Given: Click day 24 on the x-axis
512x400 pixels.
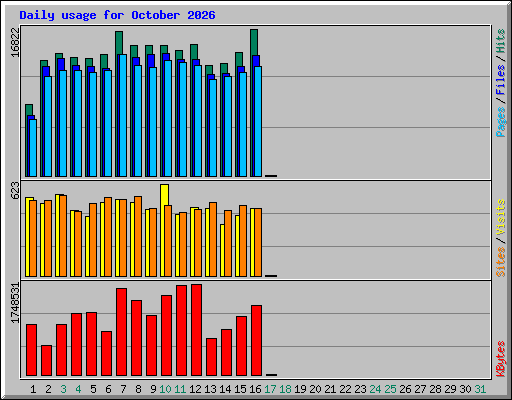Looking at the screenshot, I should (x=375, y=389).
